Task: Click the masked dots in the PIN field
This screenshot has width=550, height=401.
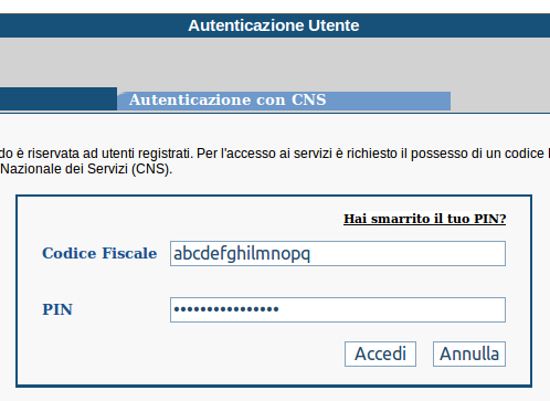Action: point(226,309)
